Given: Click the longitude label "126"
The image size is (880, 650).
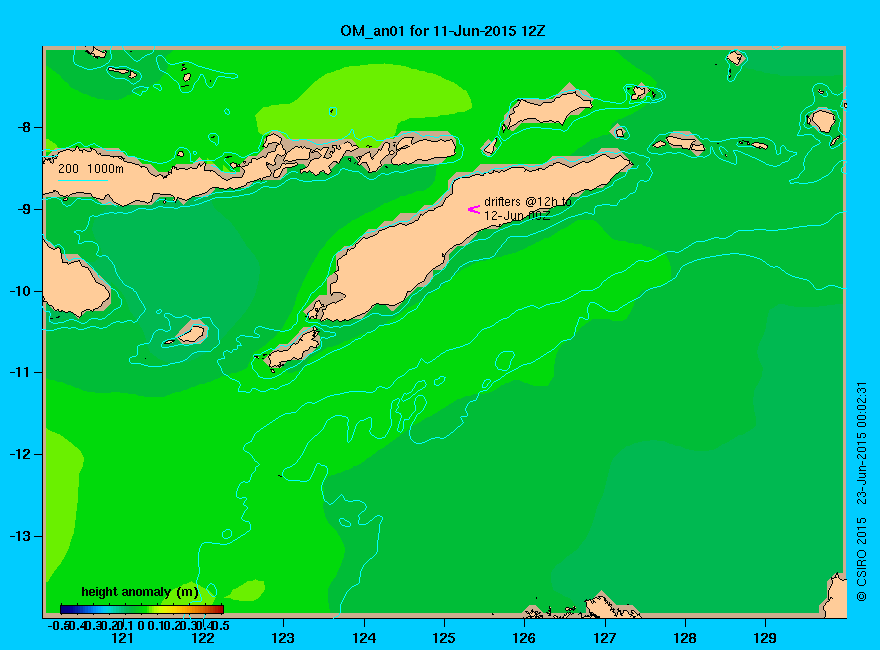Looking at the screenshot, I should 525,638.
